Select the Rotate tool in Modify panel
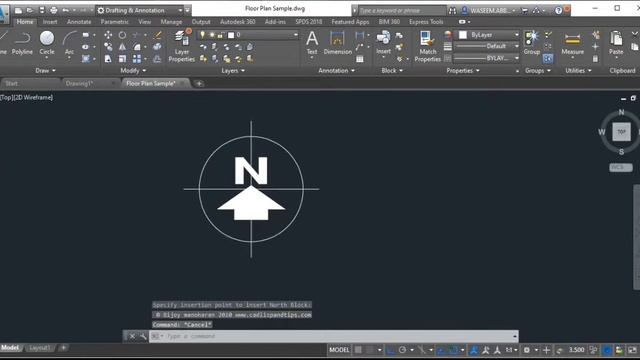The image size is (640, 360). [x=122, y=35]
